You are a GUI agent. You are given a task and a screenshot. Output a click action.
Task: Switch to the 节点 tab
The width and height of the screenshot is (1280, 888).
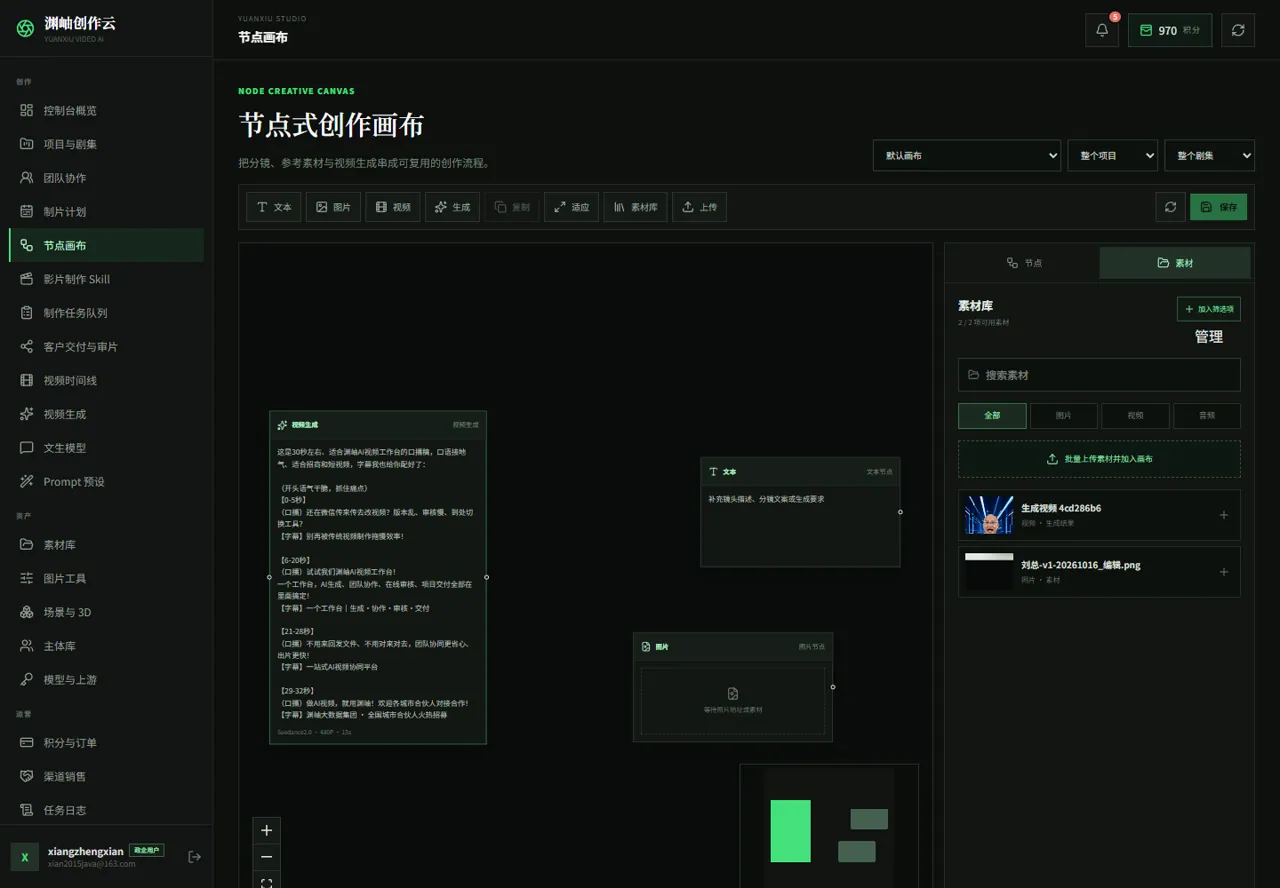(x=1024, y=263)
